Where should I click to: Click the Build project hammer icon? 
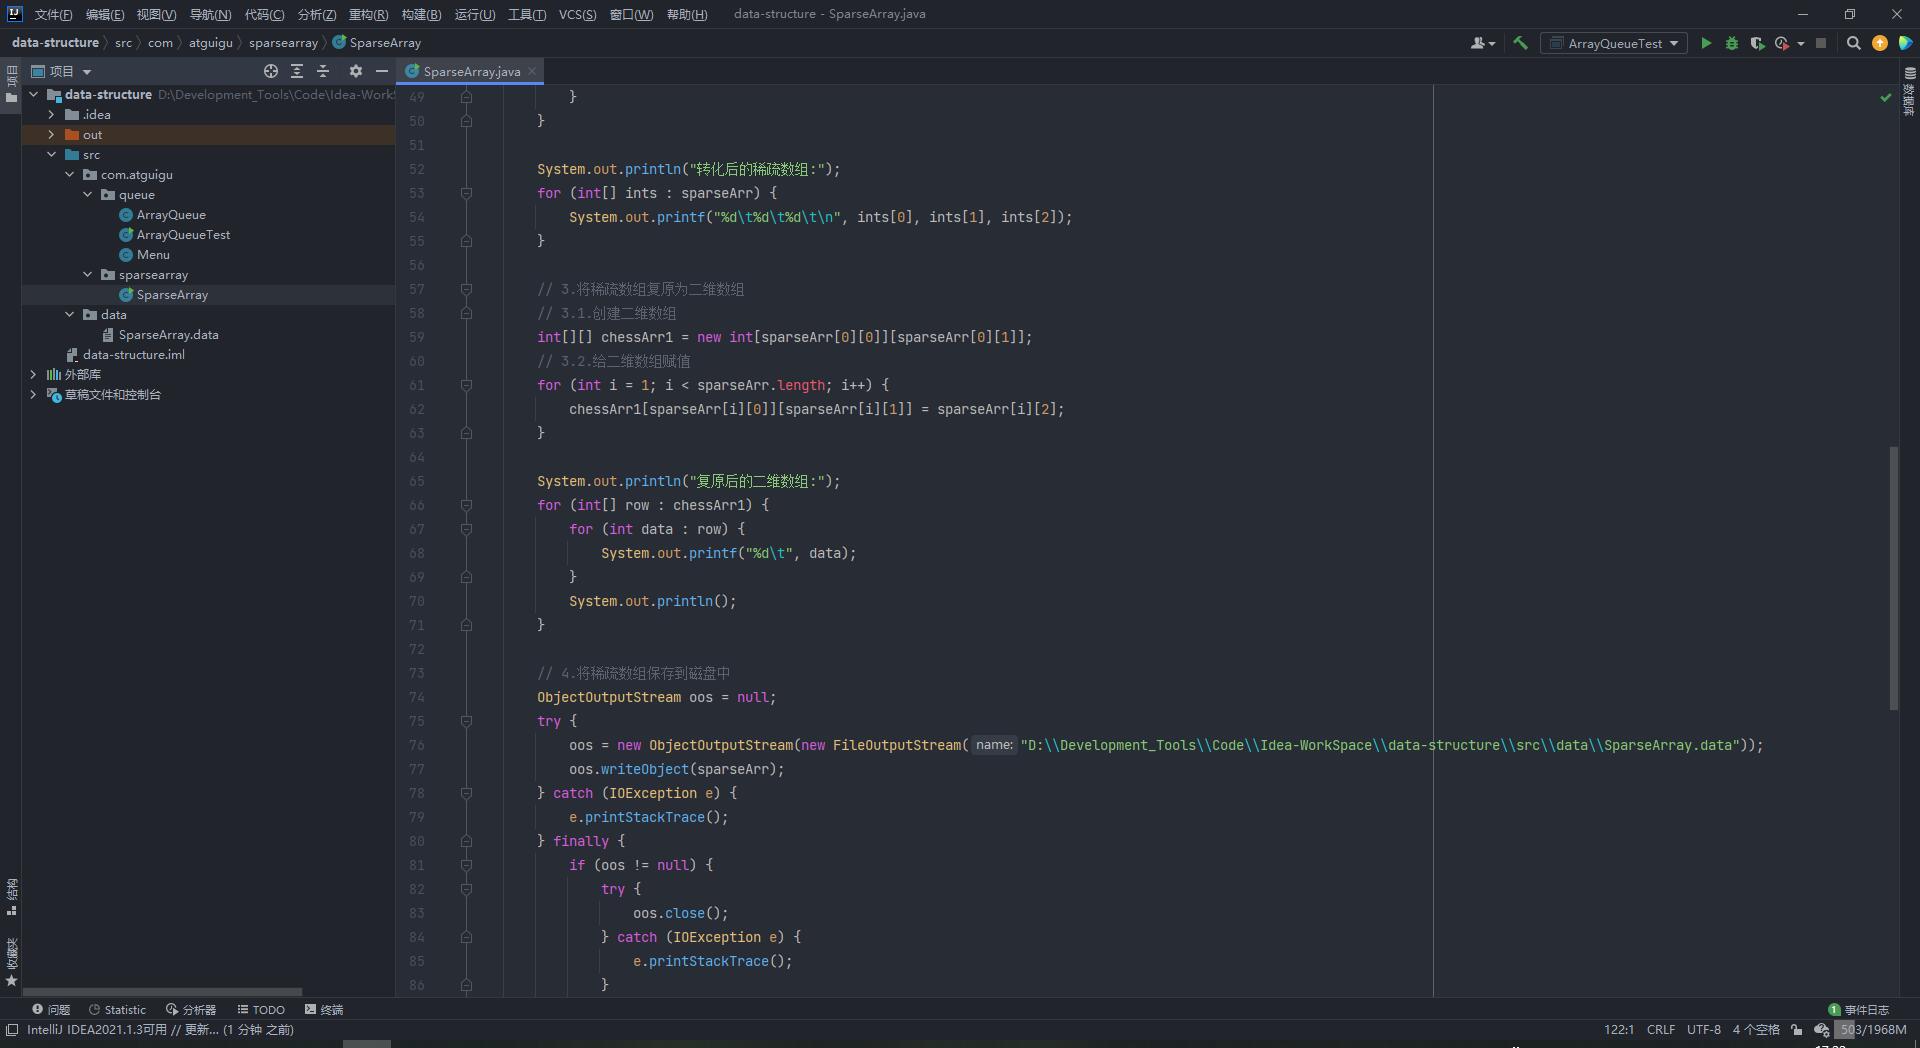1520,43
